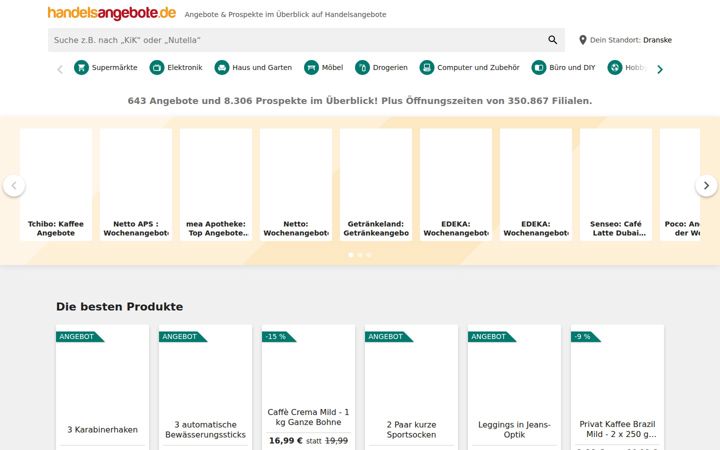Open Poco brochure card
Screen dimensions: 720x450
[x=680, y=185]
